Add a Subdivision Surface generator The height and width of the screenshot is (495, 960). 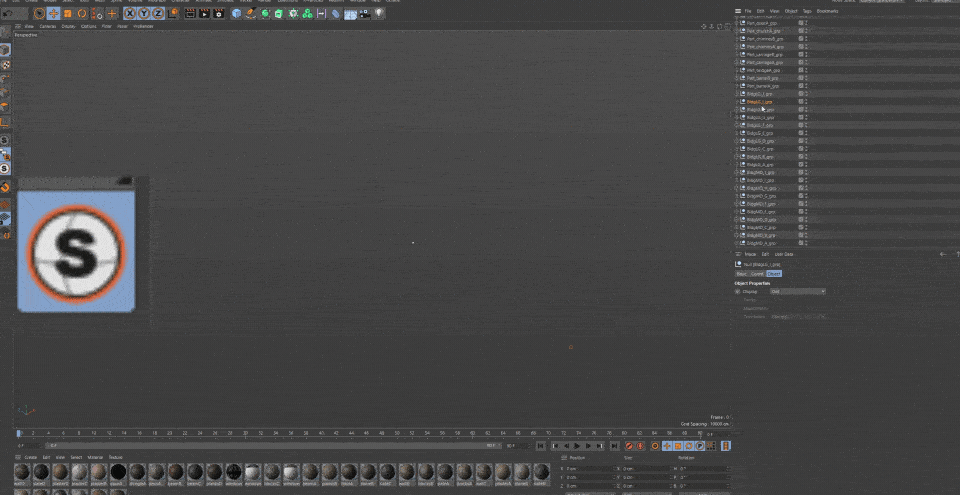265,13
